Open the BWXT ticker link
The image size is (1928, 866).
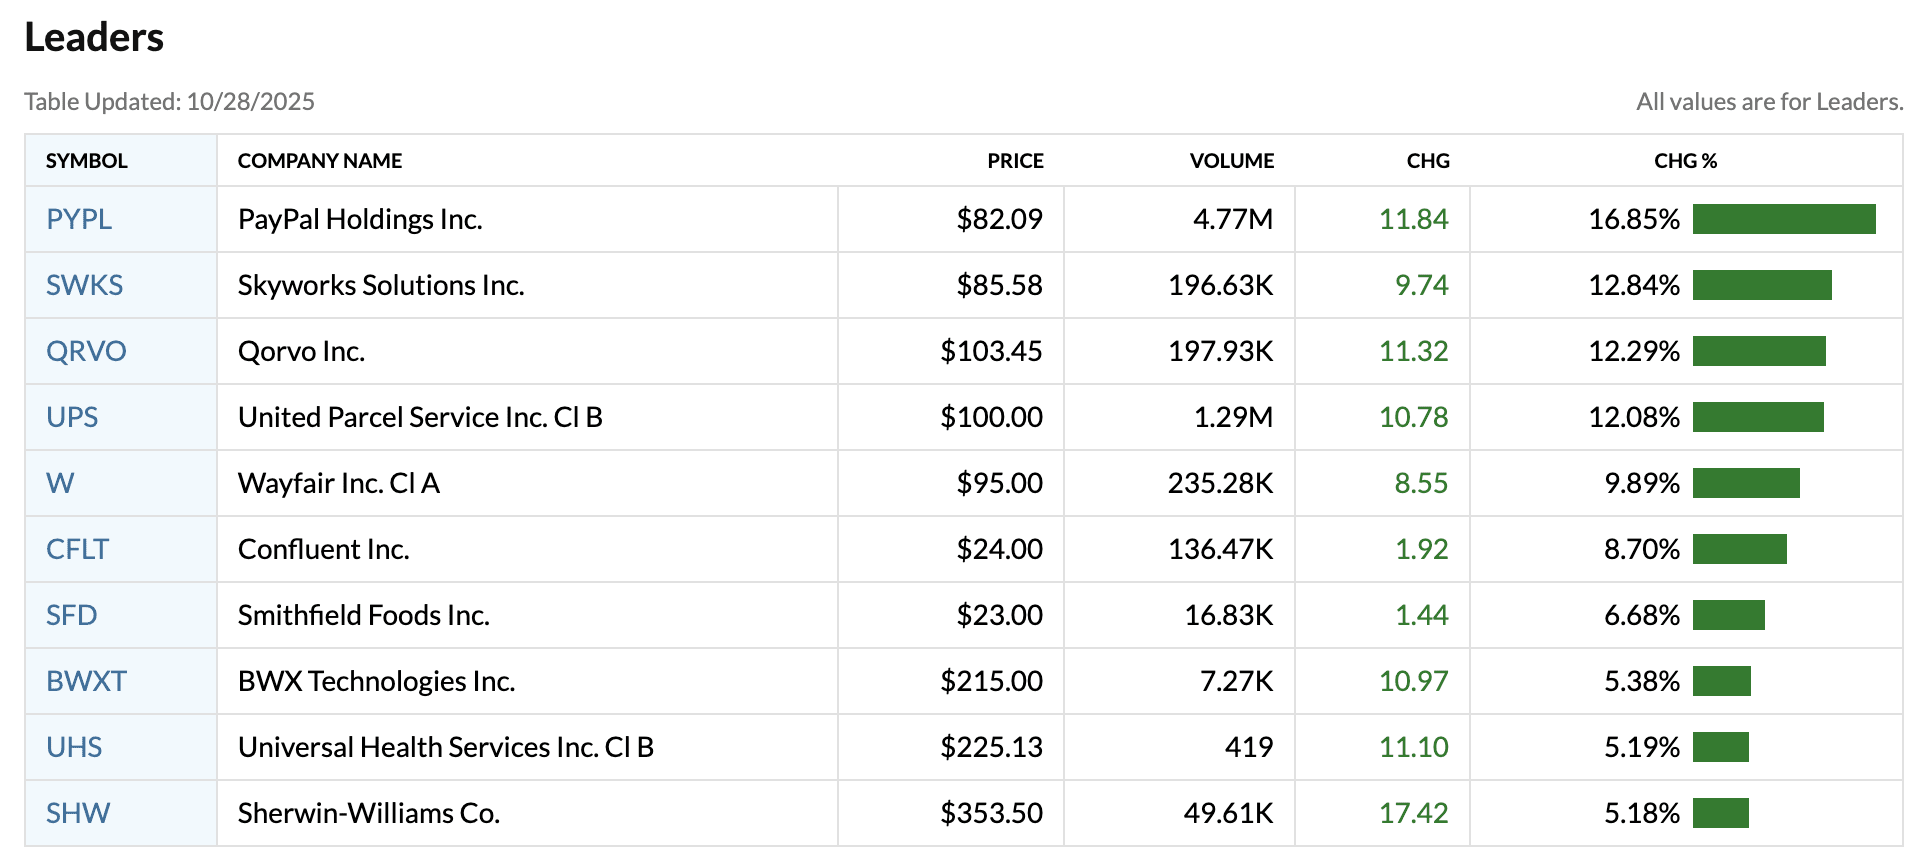click(86, 681)
